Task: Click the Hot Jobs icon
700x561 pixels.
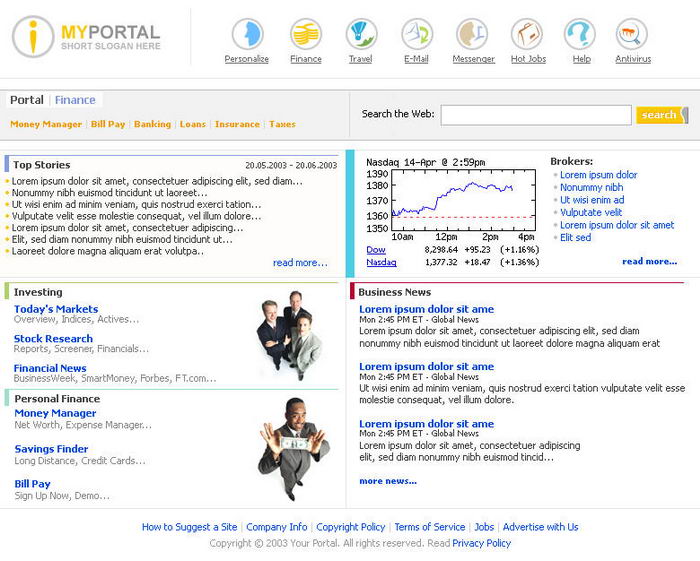Action: (x=527, y=34)
